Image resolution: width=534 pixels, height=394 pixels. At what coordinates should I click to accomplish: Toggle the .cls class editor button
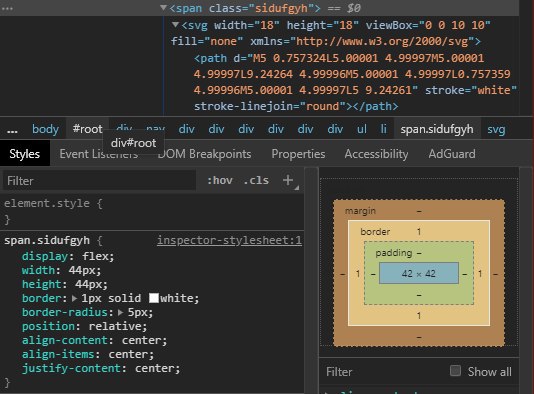click(256, 180)
